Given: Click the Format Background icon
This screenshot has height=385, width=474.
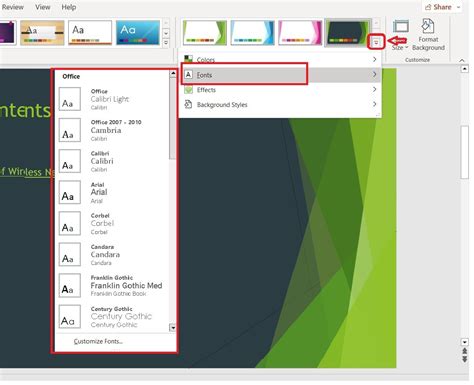Looking at the screenshot, I should click(x=428, y=26).
